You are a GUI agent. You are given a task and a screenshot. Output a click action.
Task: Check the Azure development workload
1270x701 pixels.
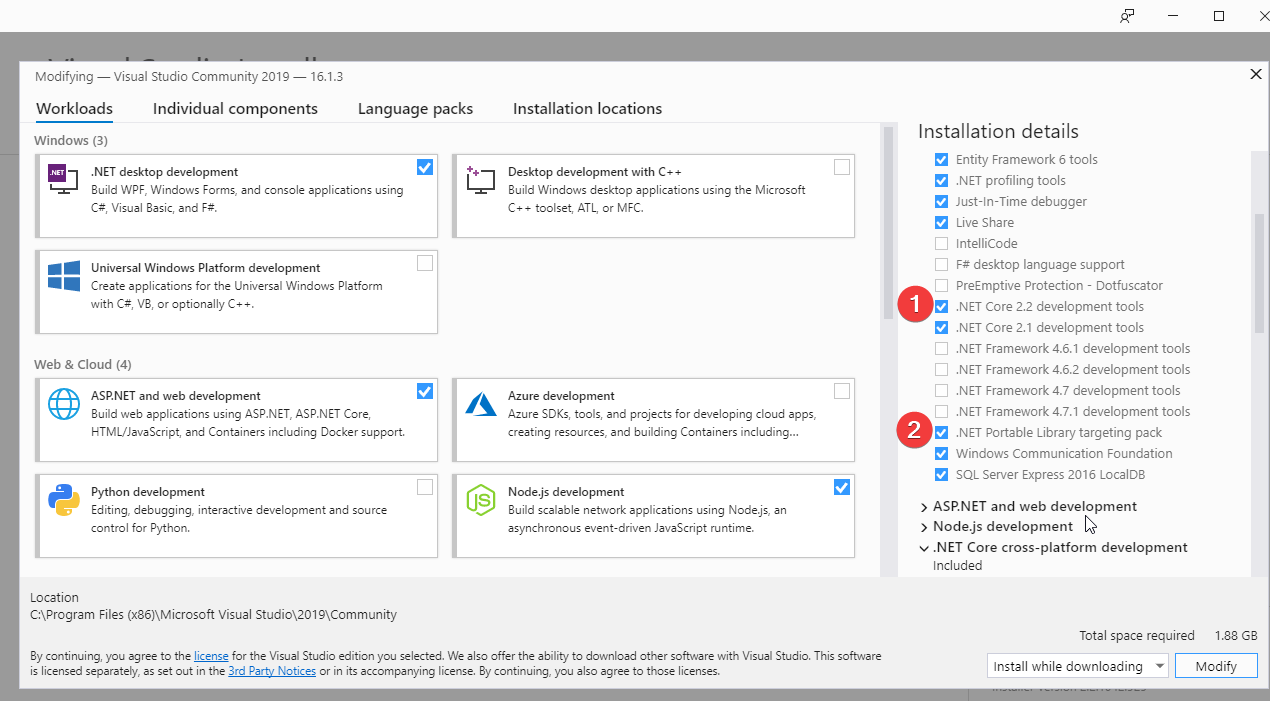pos(842,391)
